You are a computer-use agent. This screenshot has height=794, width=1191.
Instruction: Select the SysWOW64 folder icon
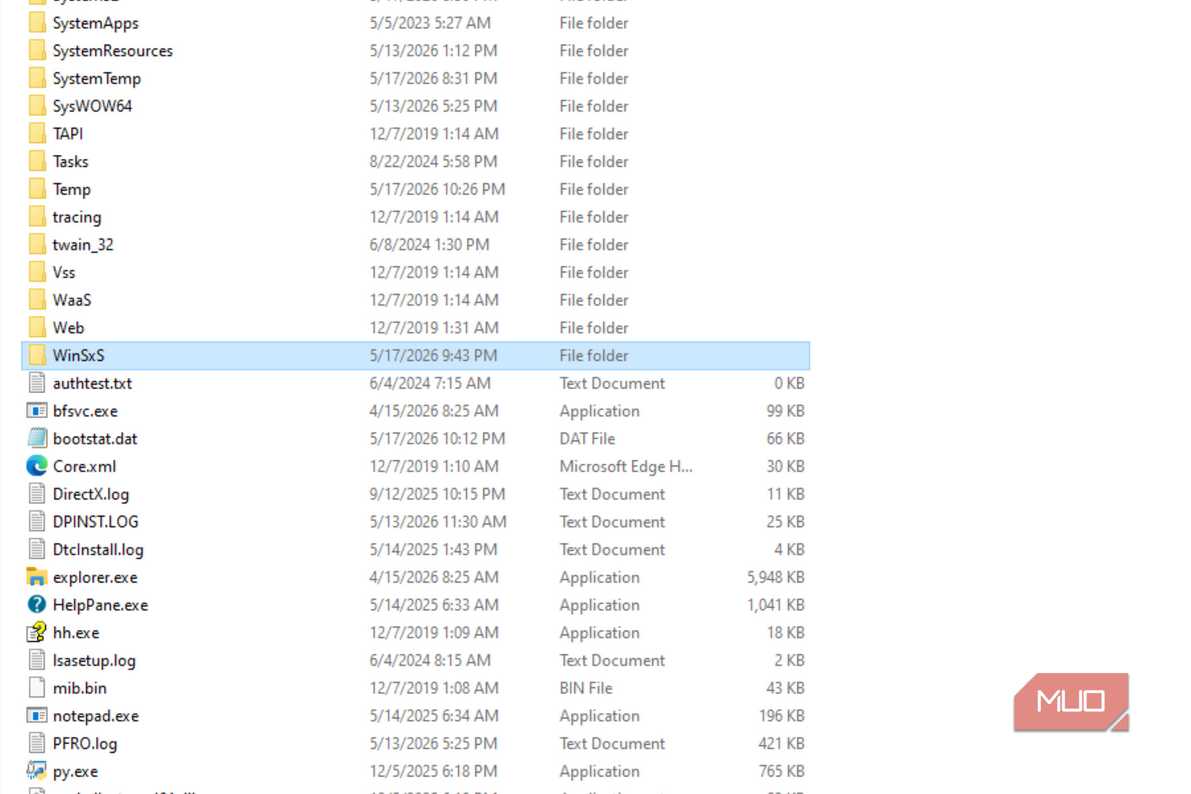click(36, 106)
